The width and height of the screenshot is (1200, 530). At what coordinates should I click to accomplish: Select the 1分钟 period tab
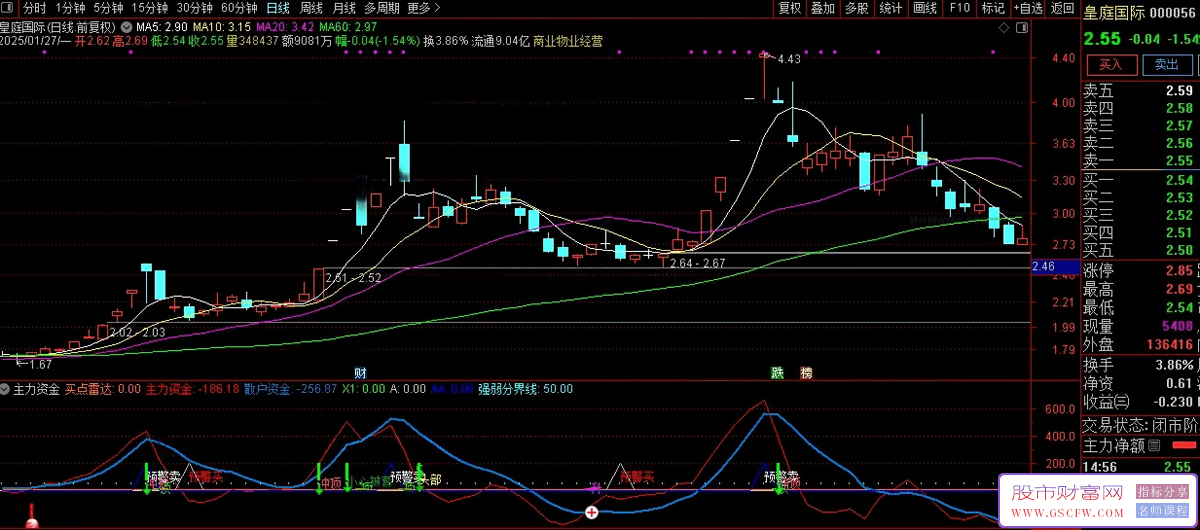click(70, 8)
